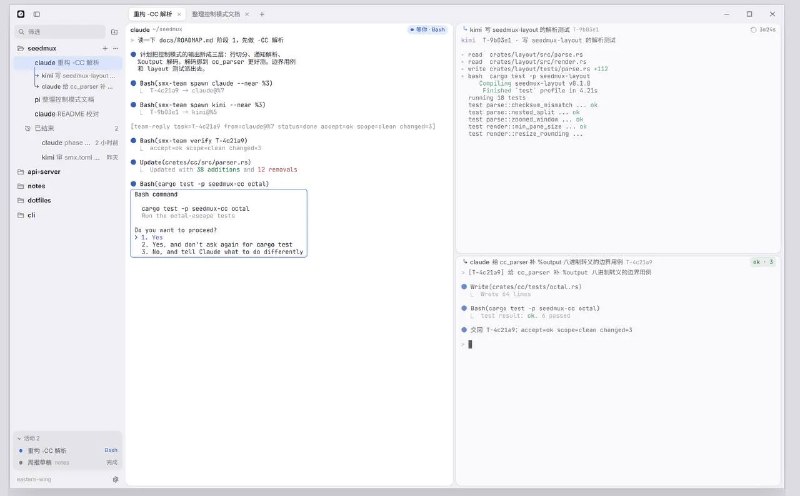800x496 pixels.
Task: Switch to the second tab
Action: 216,14
